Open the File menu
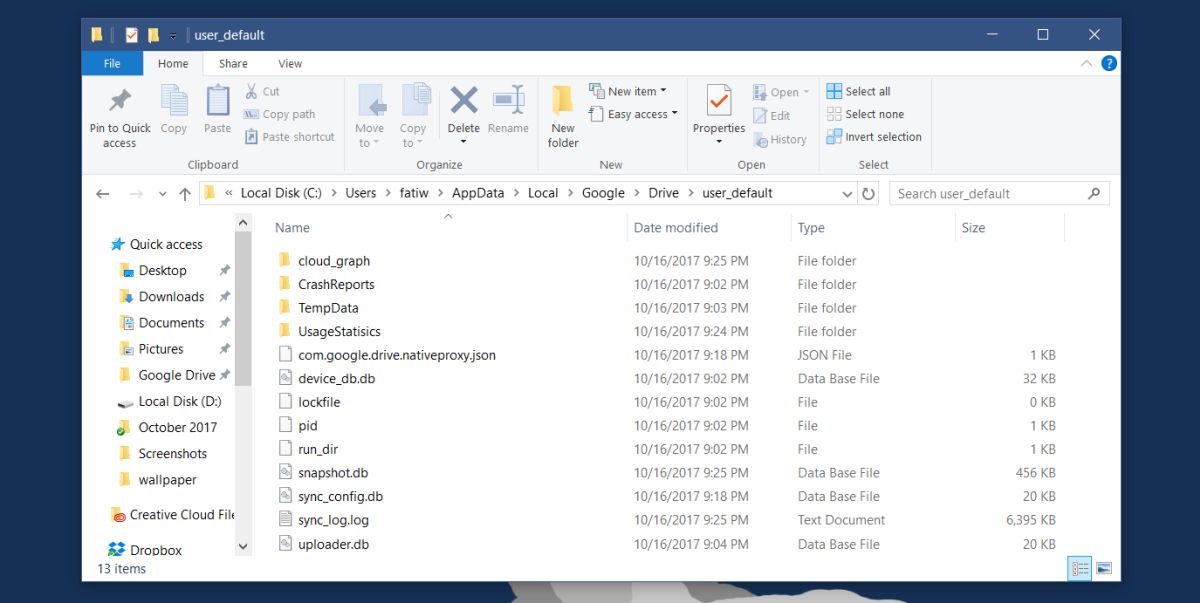The height and width of the screenshot is (603, 1200). [112, 64]
